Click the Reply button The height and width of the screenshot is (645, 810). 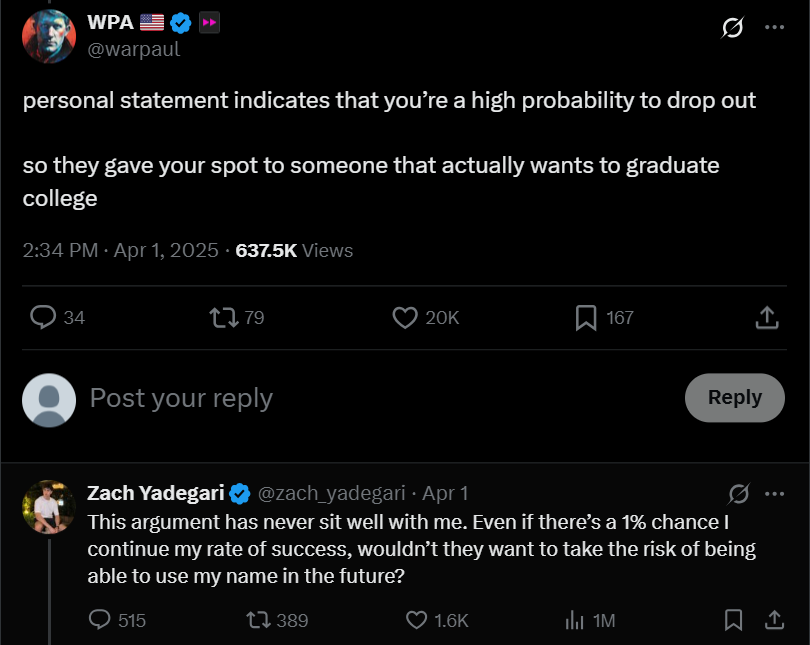coord(734,397)
